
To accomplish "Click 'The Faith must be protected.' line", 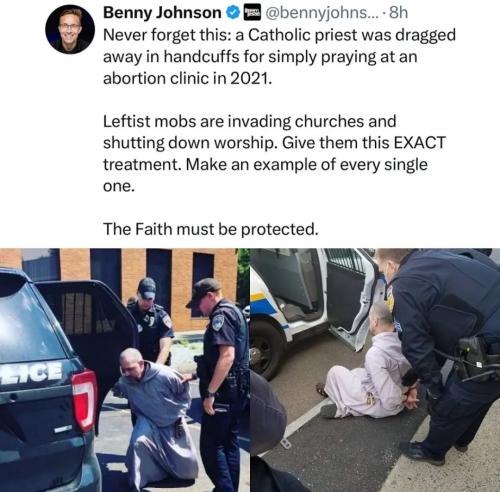I will (211, 229).
